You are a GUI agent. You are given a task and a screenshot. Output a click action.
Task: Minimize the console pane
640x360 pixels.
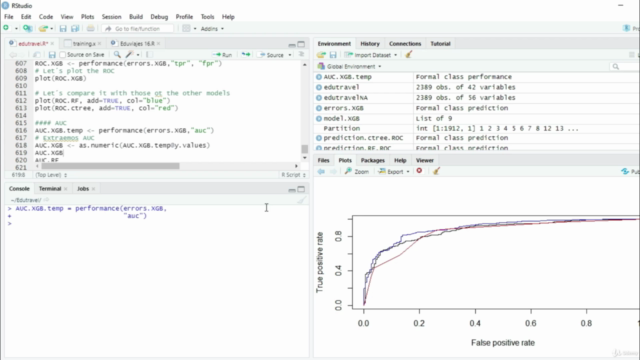(x=292, y=189)
